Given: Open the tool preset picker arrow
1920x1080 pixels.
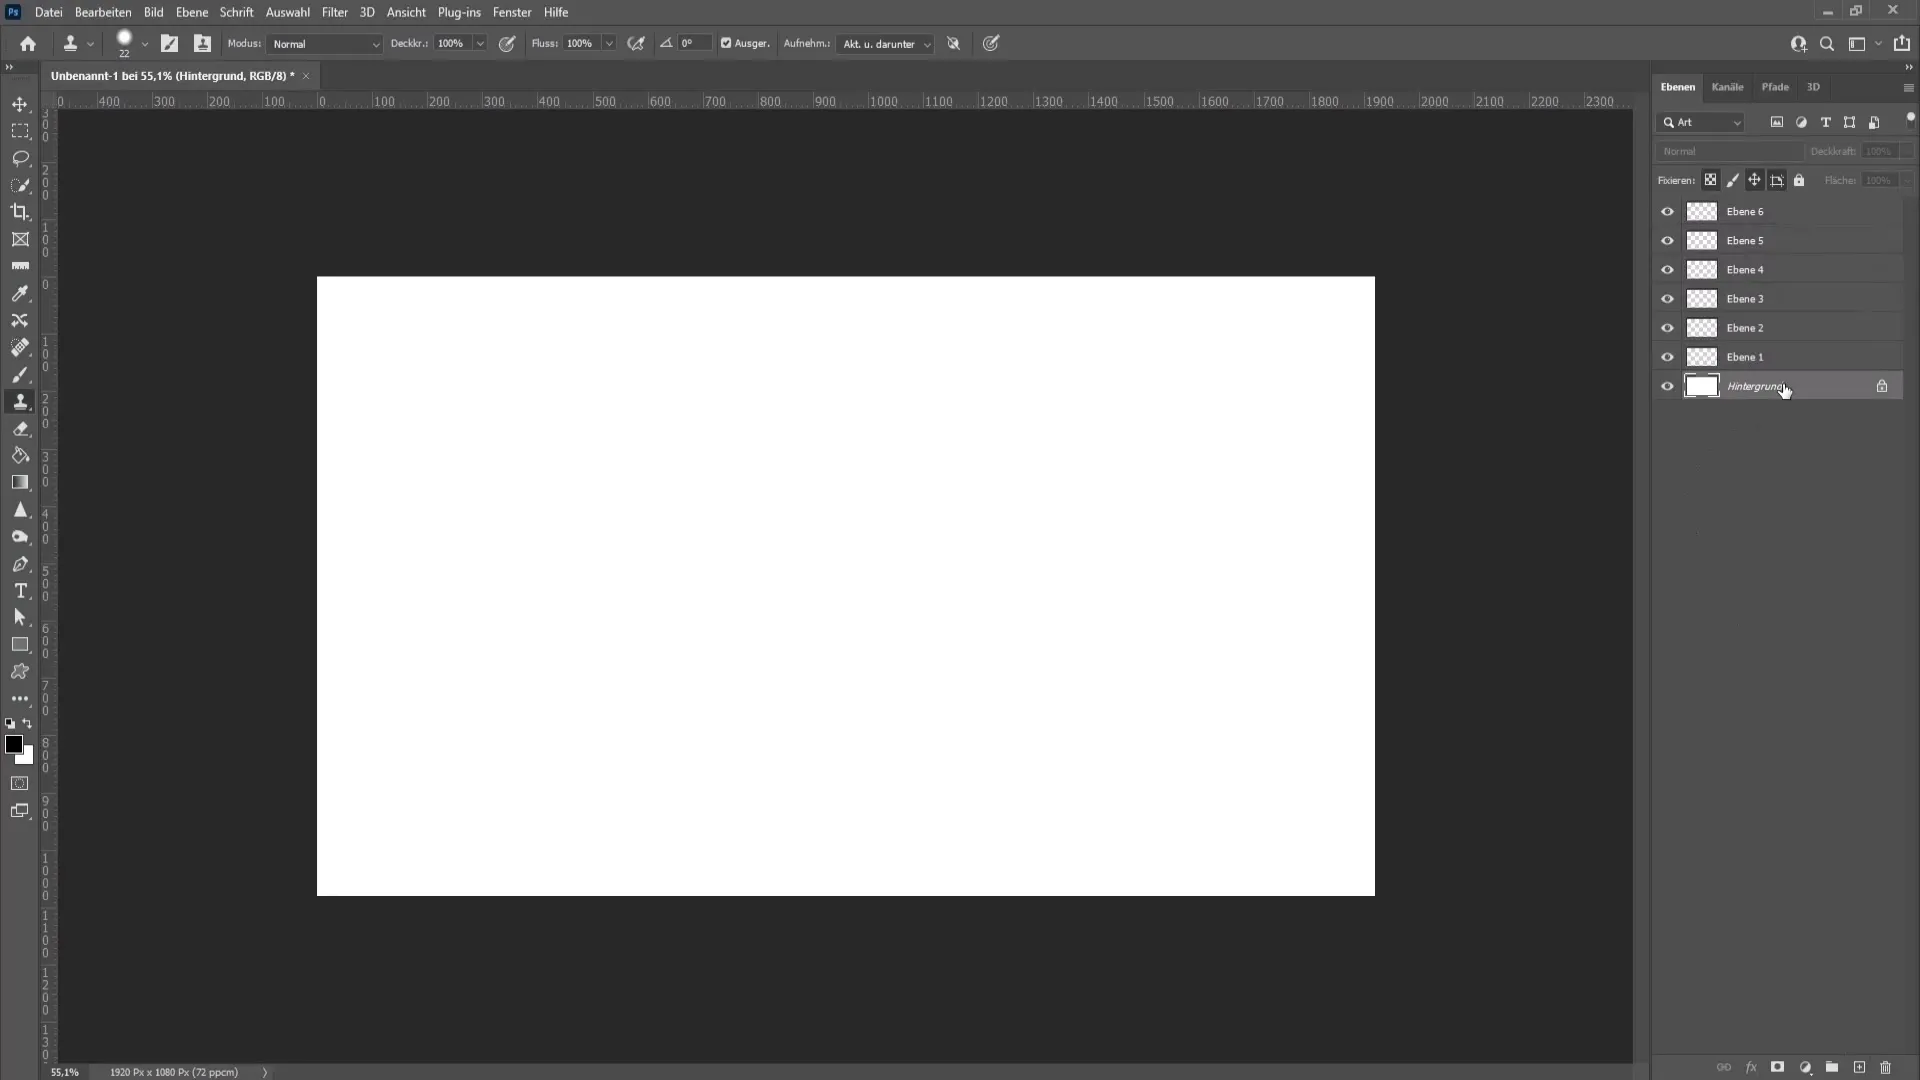Looking at the screenshot, I should (x=90, y=44).
